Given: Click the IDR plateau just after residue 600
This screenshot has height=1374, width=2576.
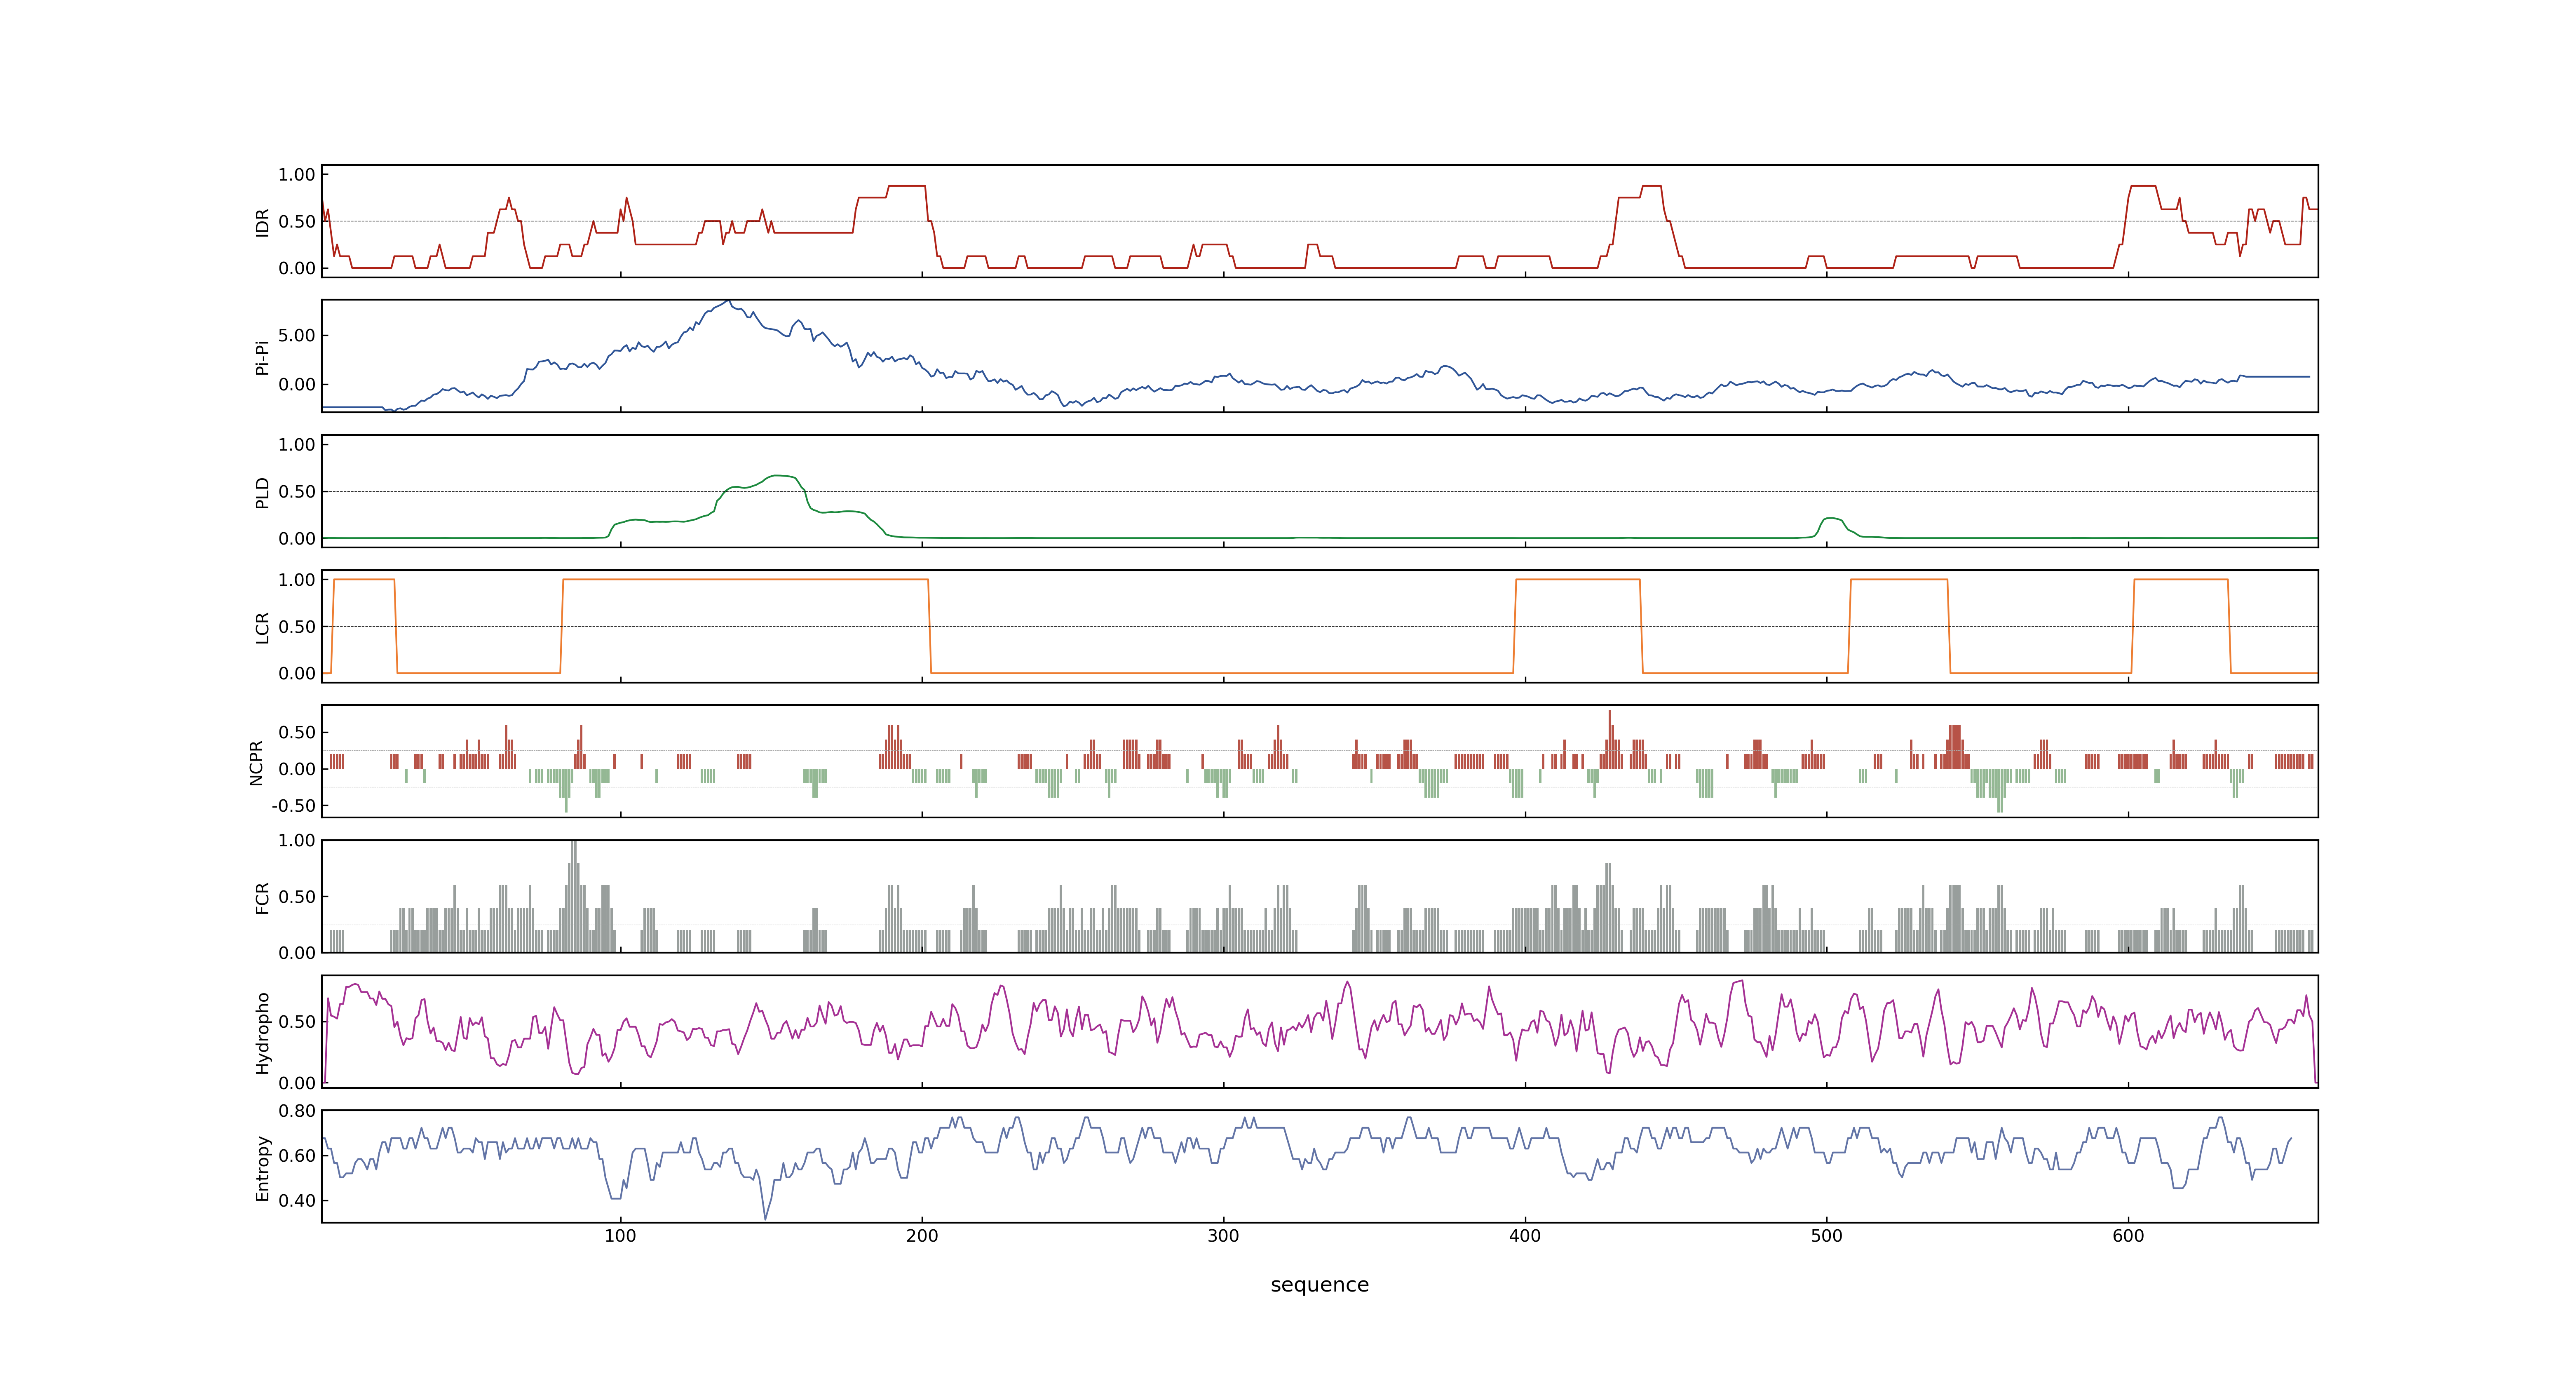Looking at the screenshot, I should (x=2143, y=186).
